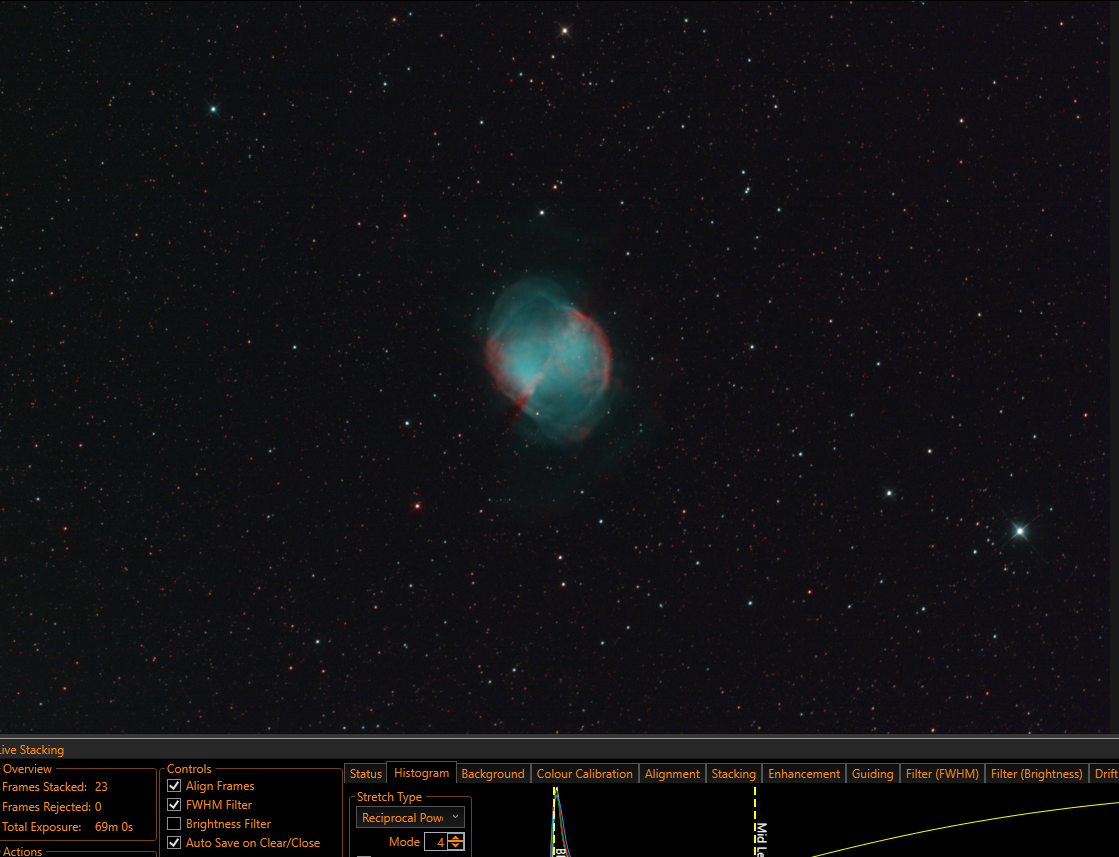The width and height of the screenshot is (1119, 857).
Task: Decrease Mode value with down arrow
Action: pos(455,846)
